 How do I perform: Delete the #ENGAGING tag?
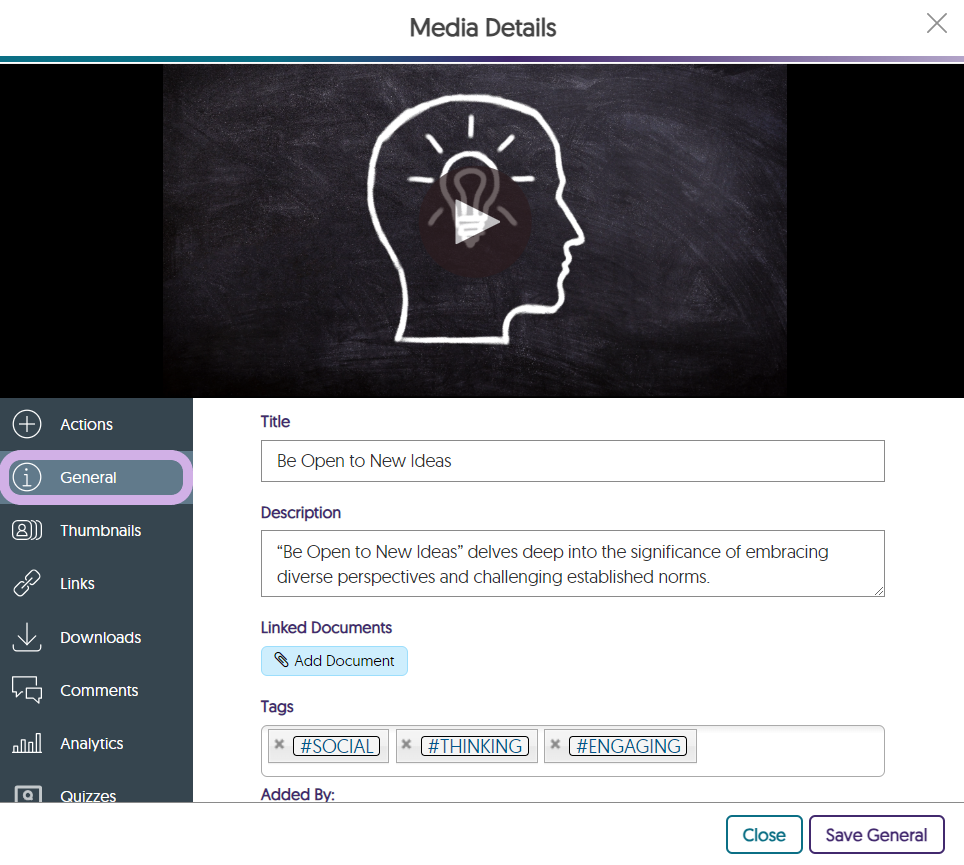tap(555, 745)
